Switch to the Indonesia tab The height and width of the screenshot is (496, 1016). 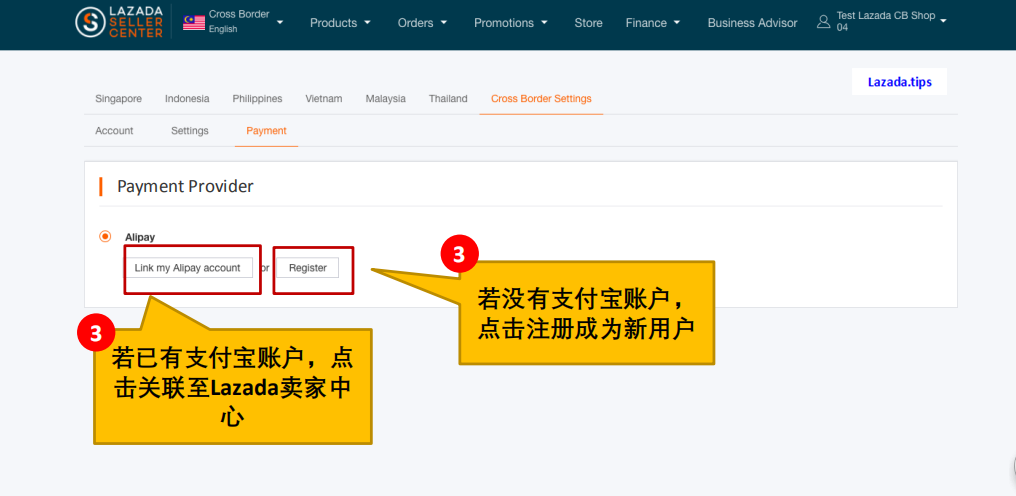187,99
